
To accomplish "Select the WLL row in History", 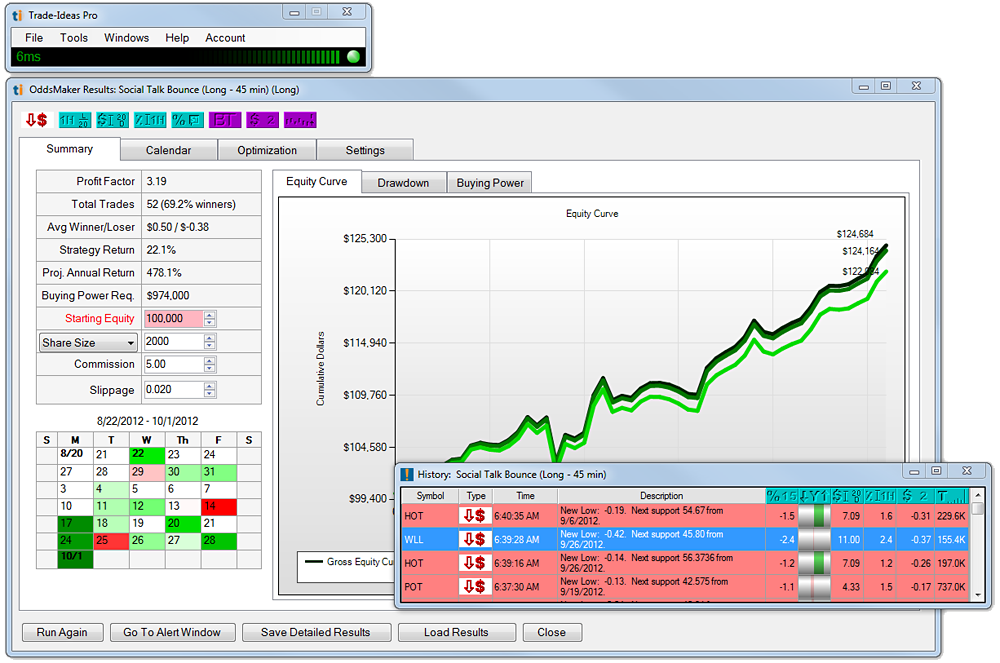I will (x=685, y=539).
